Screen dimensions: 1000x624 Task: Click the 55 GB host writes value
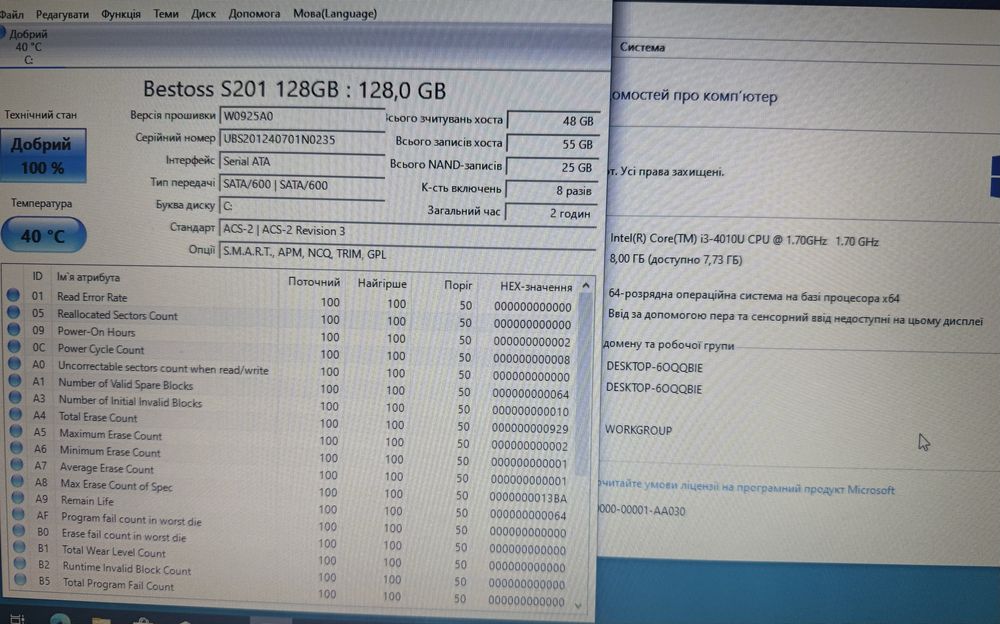[x=553, y=144]
